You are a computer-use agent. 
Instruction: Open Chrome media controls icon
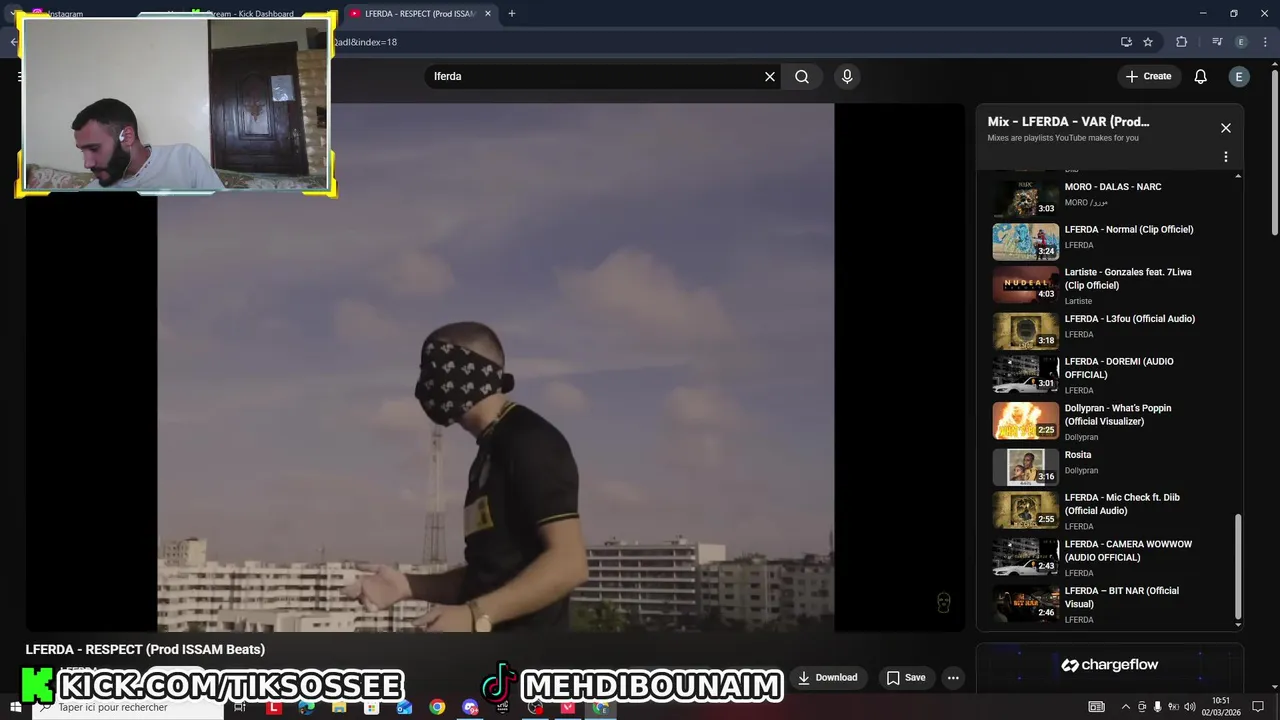click(x=1217, y=42)
